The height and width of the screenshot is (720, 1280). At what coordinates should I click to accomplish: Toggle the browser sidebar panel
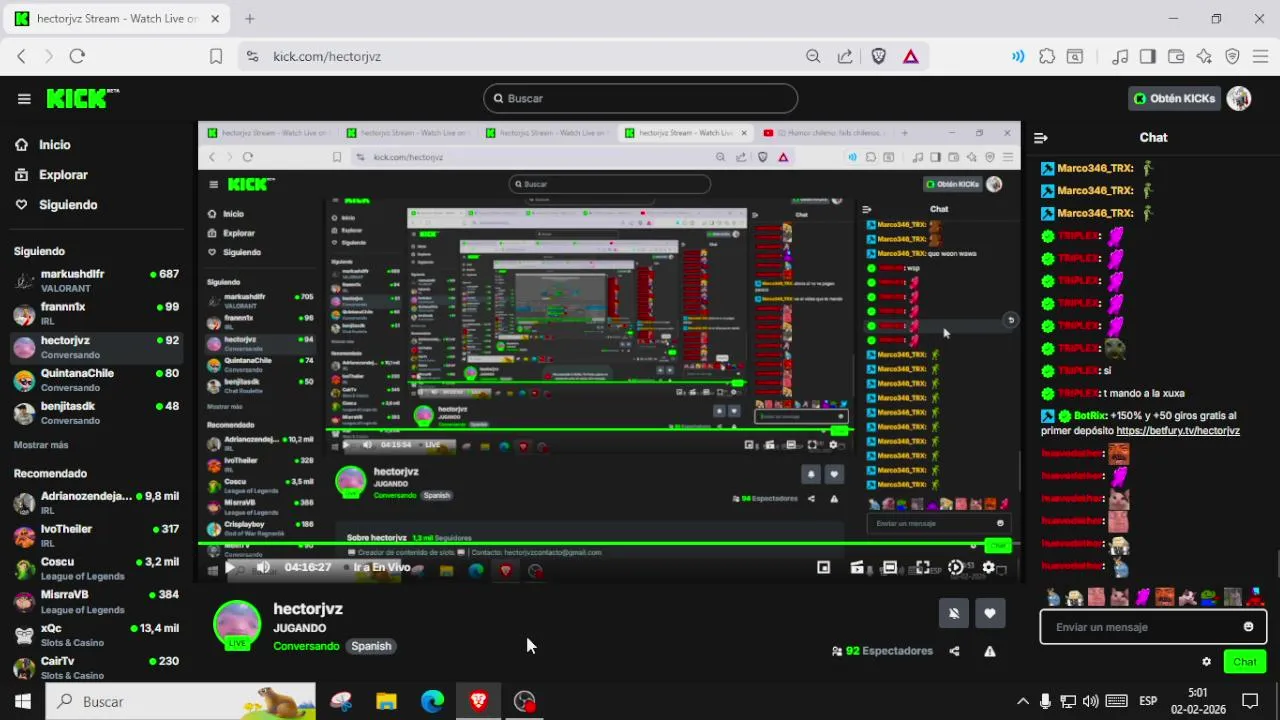(x=1148, y=56)
